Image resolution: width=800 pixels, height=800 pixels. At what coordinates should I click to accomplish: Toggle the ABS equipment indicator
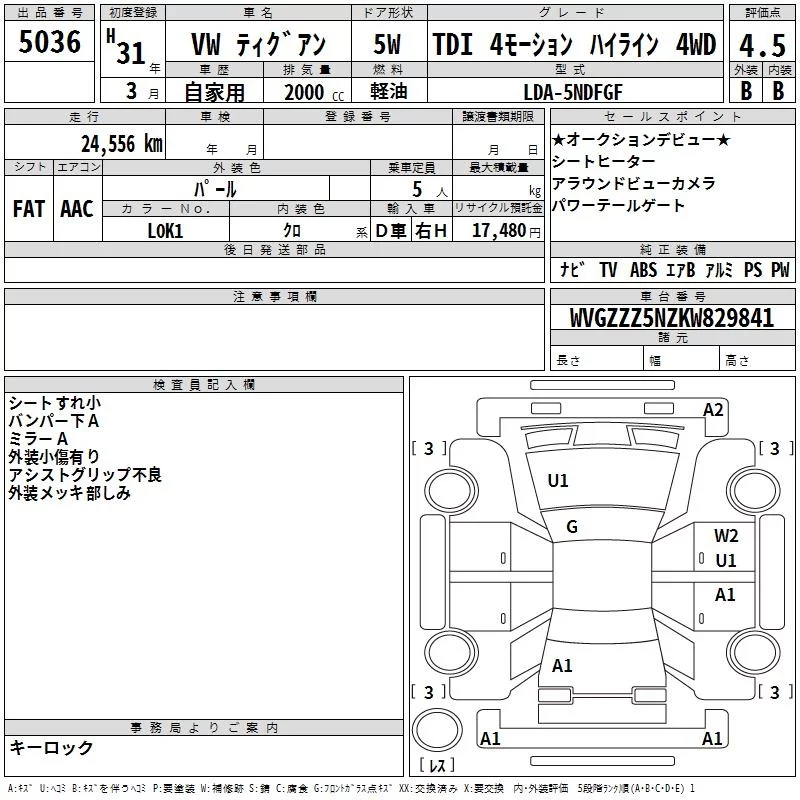point(643,270)
